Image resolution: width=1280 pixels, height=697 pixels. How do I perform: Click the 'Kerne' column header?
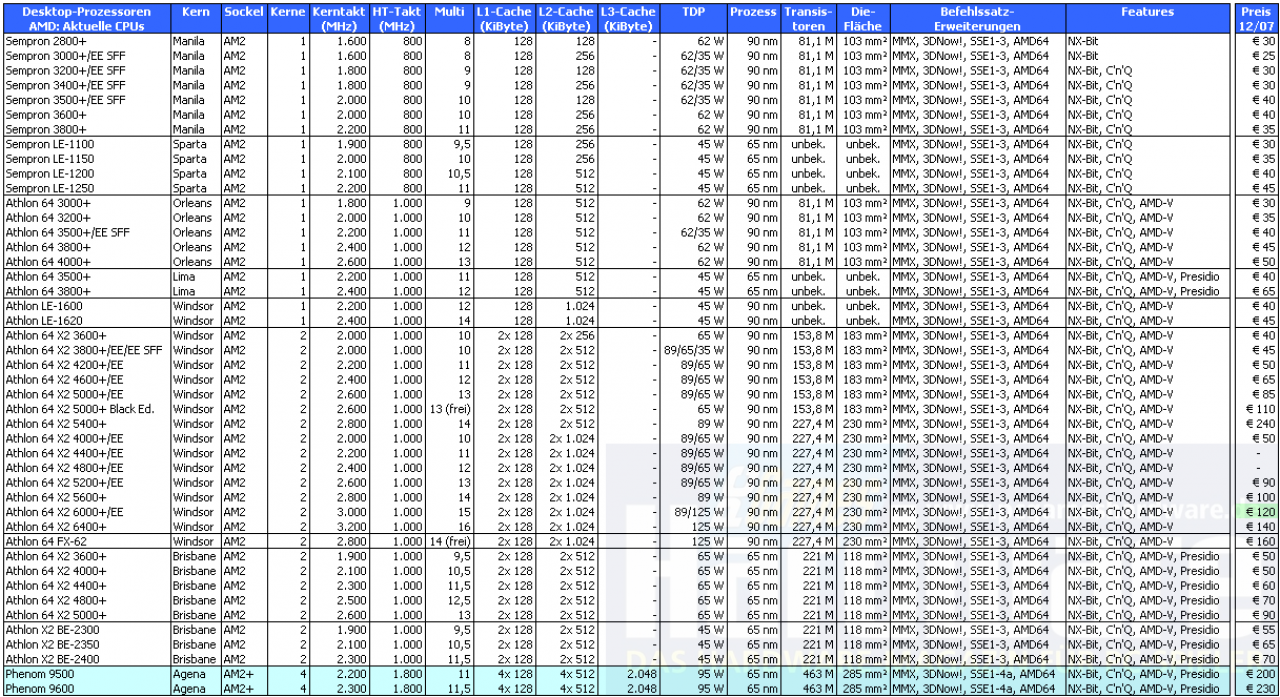(x=286, y=19)
